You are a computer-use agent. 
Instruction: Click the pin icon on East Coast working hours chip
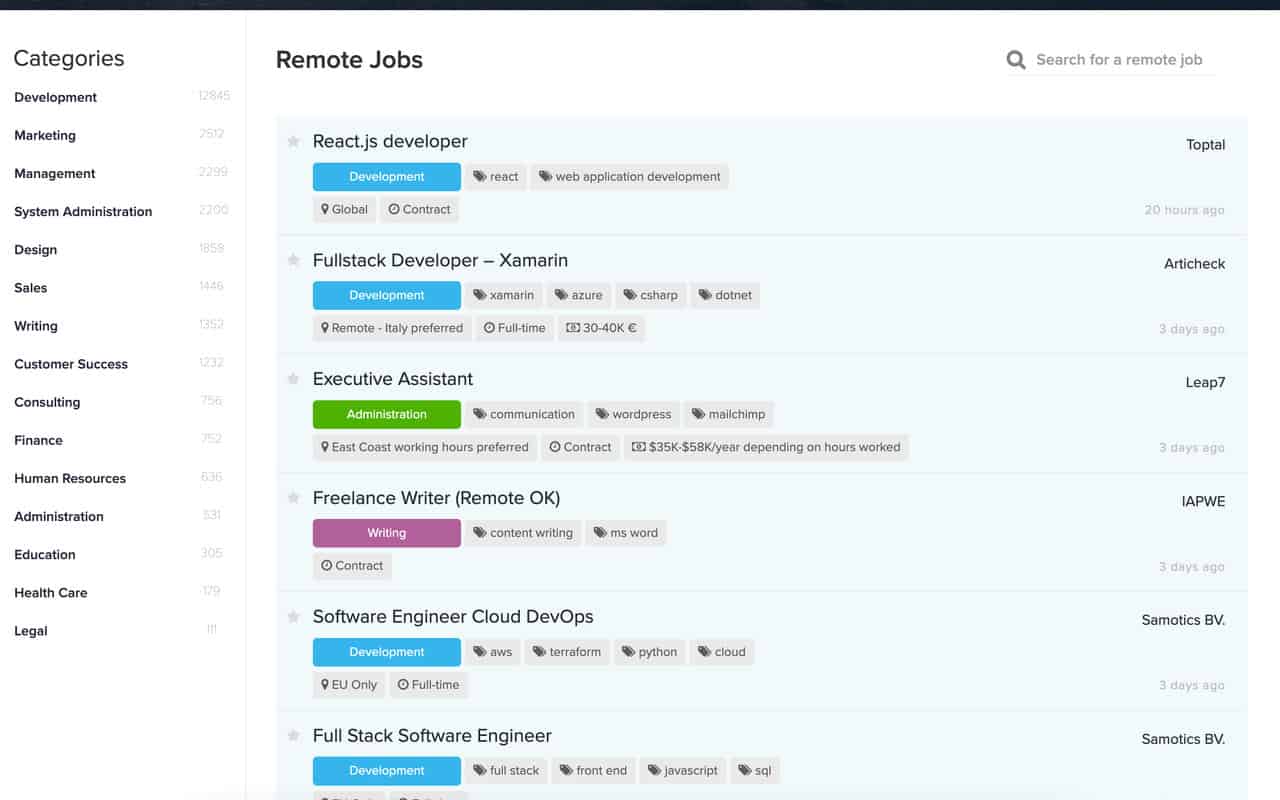(325, 447)
